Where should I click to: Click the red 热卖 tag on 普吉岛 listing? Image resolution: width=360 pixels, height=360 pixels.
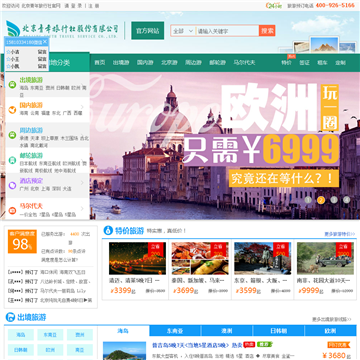(249, 344)
